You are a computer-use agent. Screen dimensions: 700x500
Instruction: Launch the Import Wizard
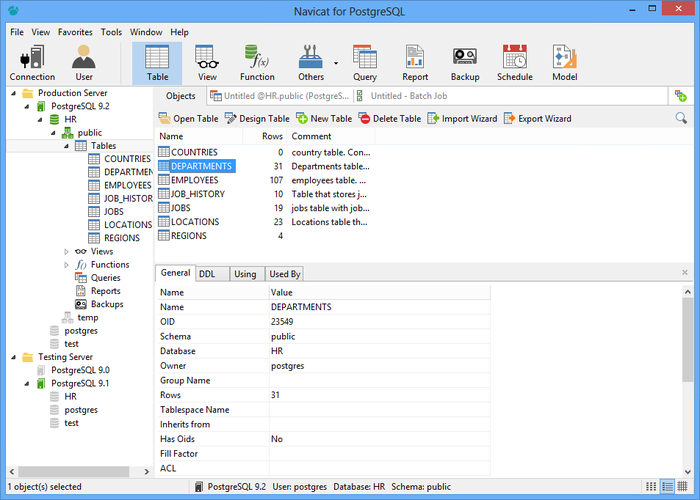[x=462, y=119]
